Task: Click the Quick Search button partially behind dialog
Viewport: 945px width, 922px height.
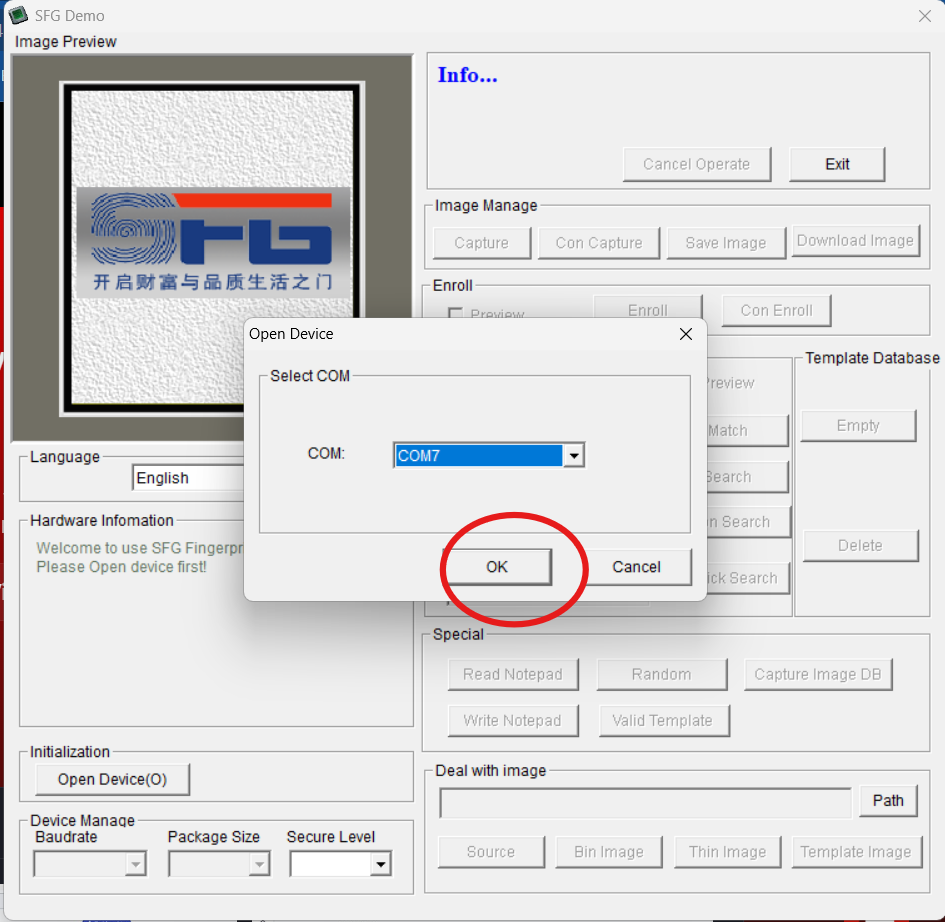Action: pos(747,578)
